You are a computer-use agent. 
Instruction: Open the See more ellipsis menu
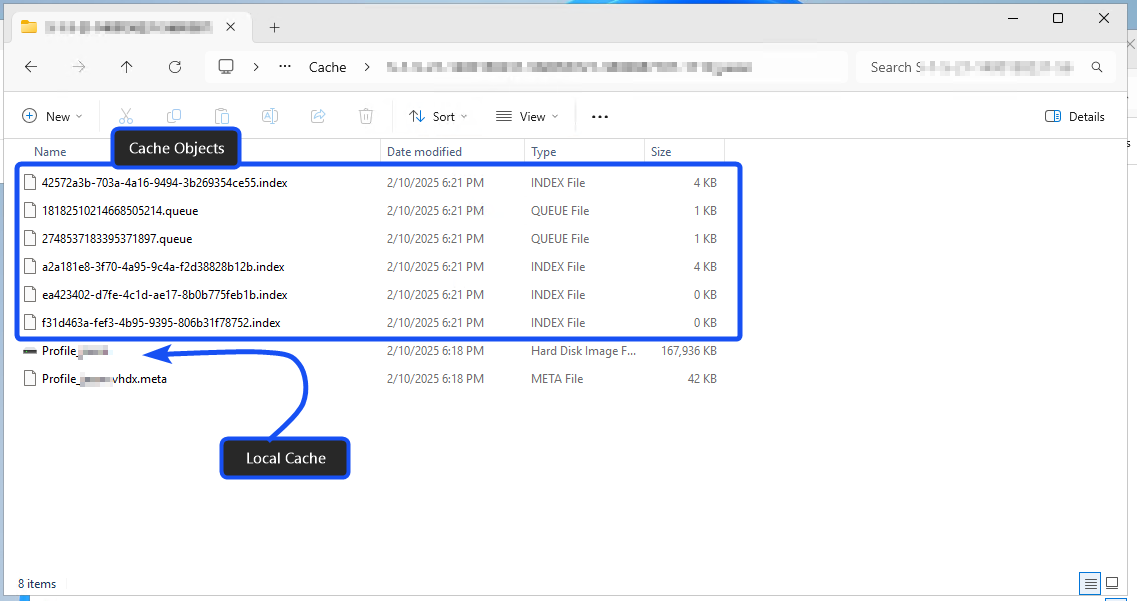pyautogui.click(x=600, y=116)
